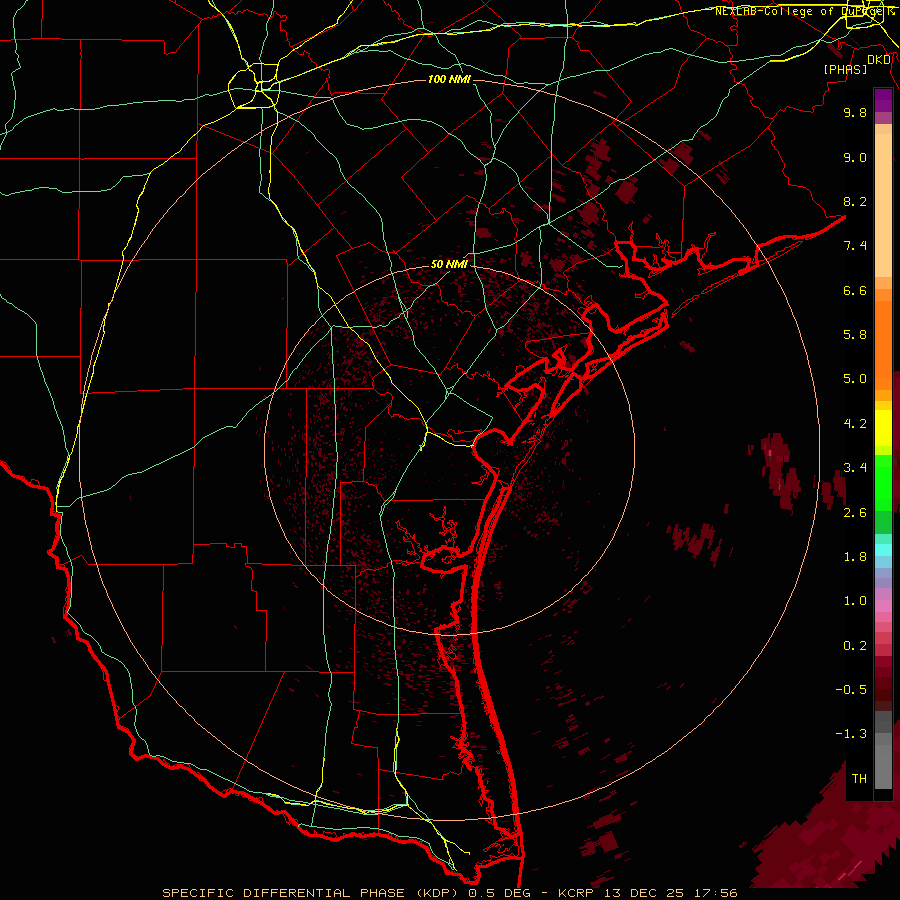Click the 100 NMI range ring label

(449, 79)
